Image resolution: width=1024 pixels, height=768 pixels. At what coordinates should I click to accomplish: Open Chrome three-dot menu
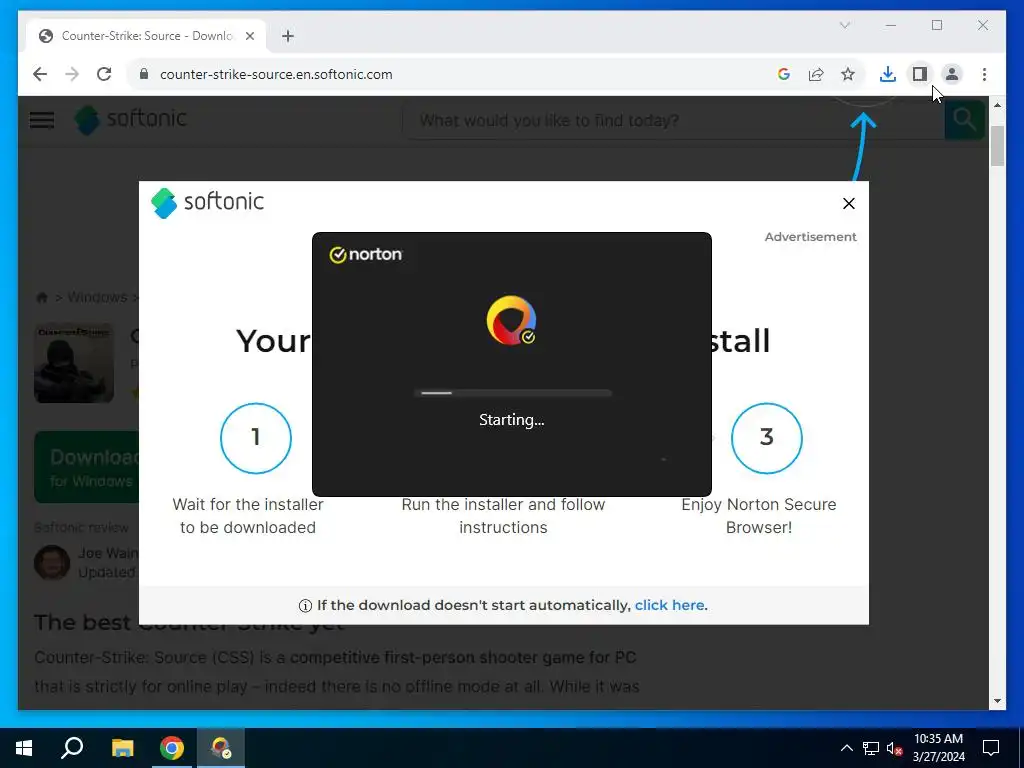click(984, 74)
